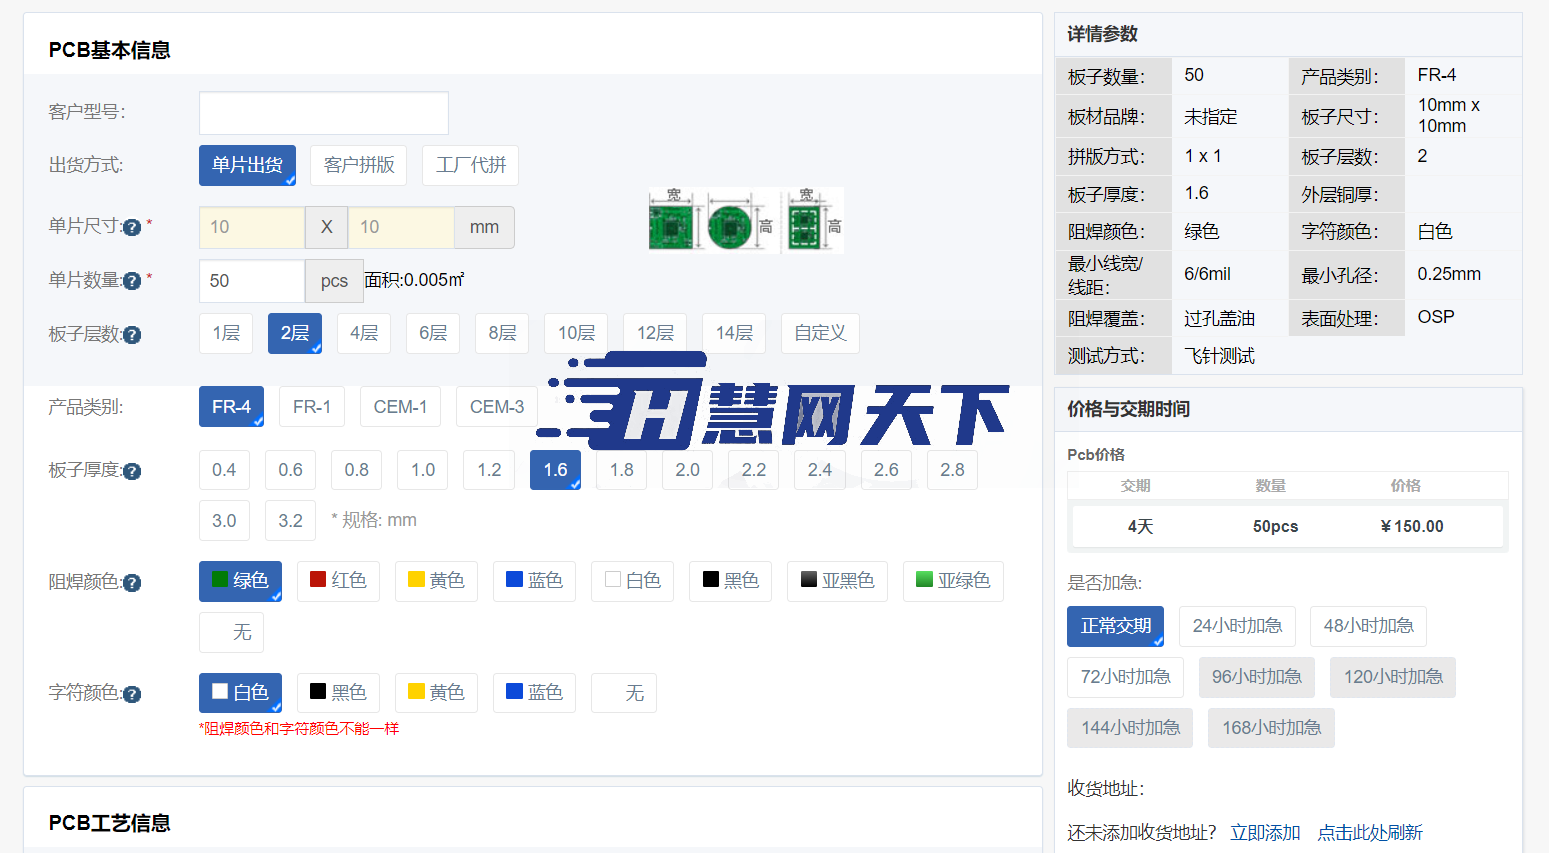Select 白色 silkscreen character color
The width and height of the screenshot is (1549, 853).
pyautogui.click(x=240, y=693)
